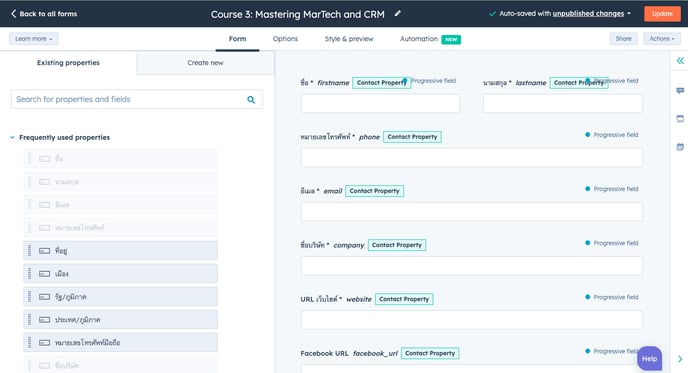Switch to the Form tab
Viewport: 688px width, 373px height.
237,39
